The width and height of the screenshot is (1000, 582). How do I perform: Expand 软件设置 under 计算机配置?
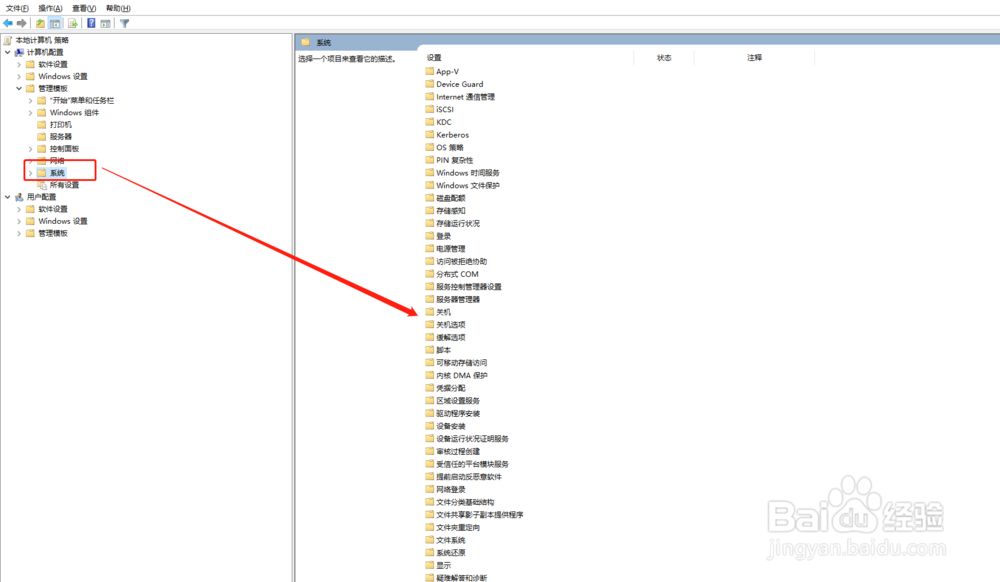pyautogui.click(x=19, y=64)
